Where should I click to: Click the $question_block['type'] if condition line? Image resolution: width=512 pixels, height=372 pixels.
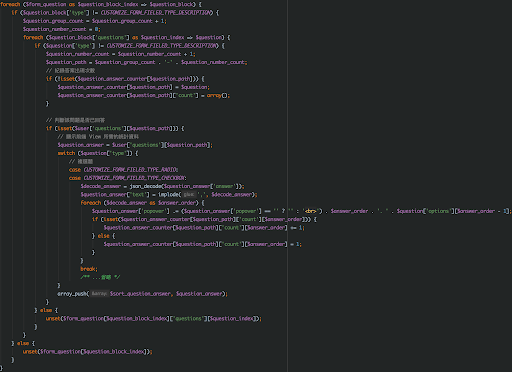tap(115, 13)
